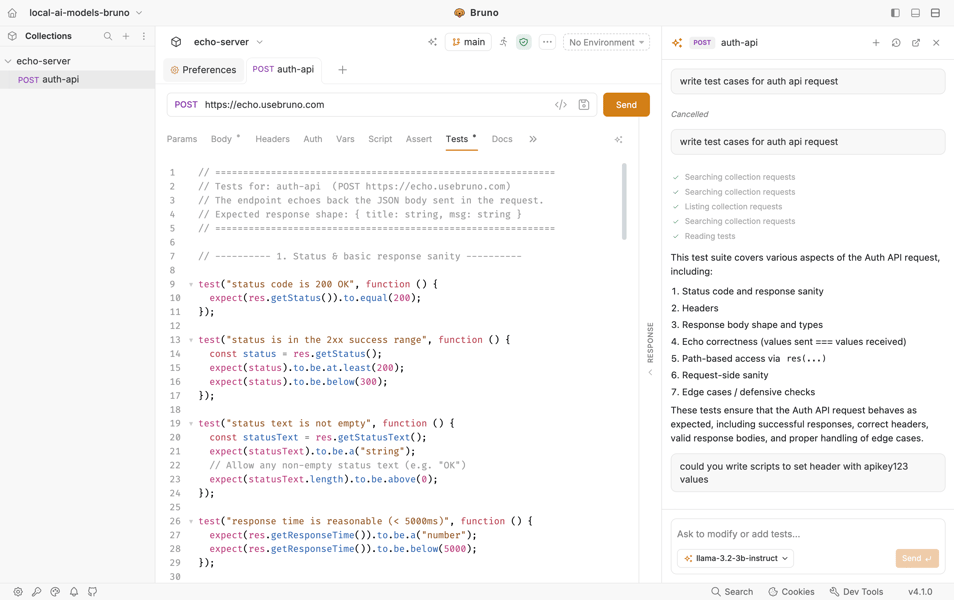Click the v4.1.0 version label
Image resolution: width=954 pixels, height=600 pixels.
[x=920, y=591]
